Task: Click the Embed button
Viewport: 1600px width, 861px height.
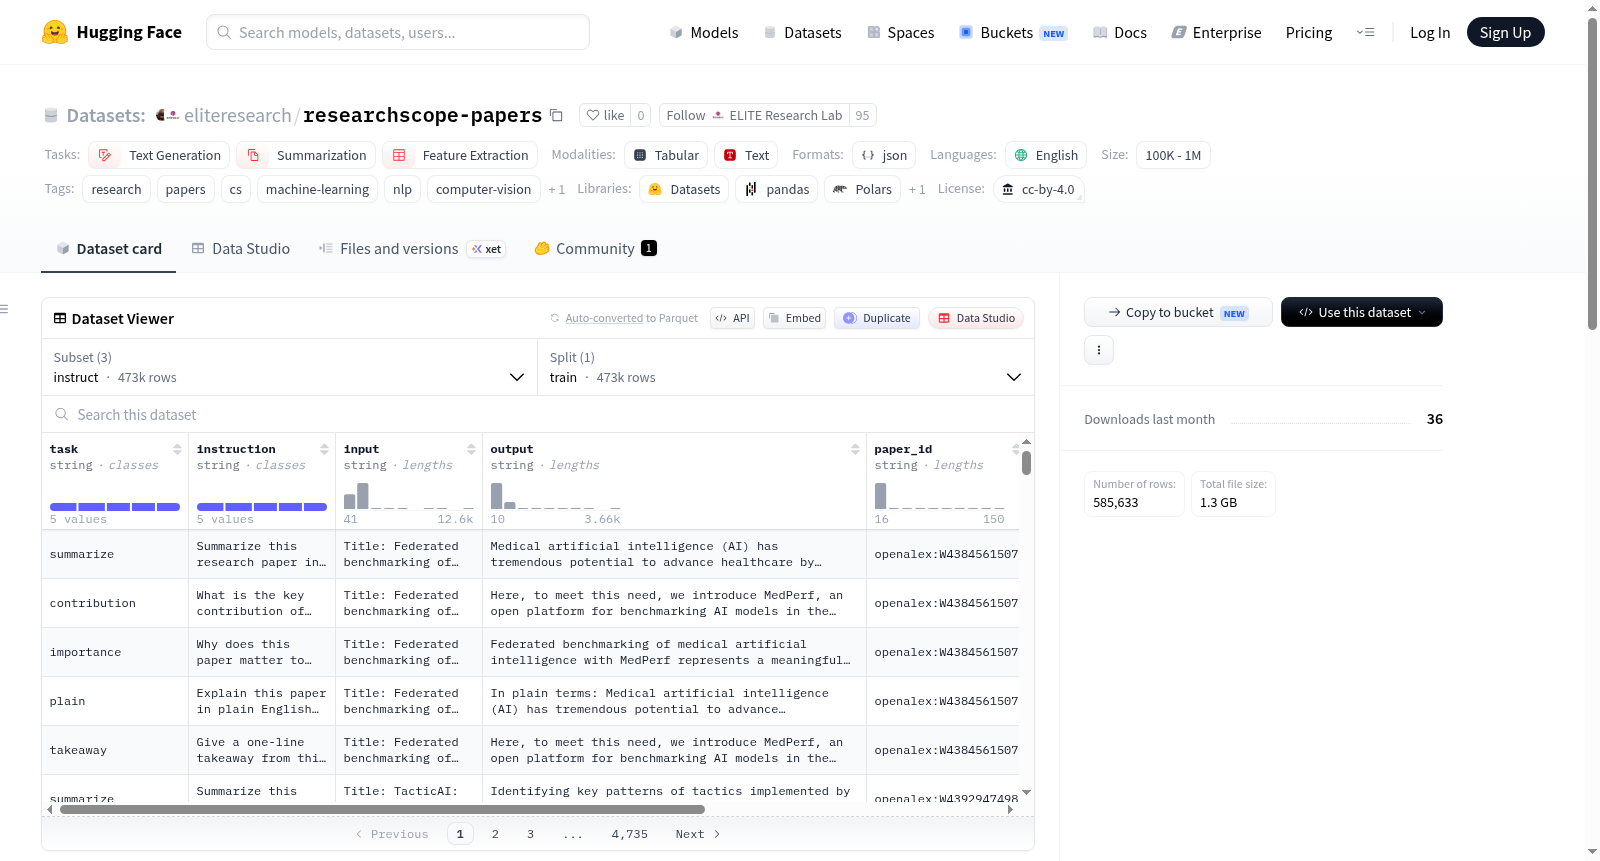Action: tap(793, 318)
